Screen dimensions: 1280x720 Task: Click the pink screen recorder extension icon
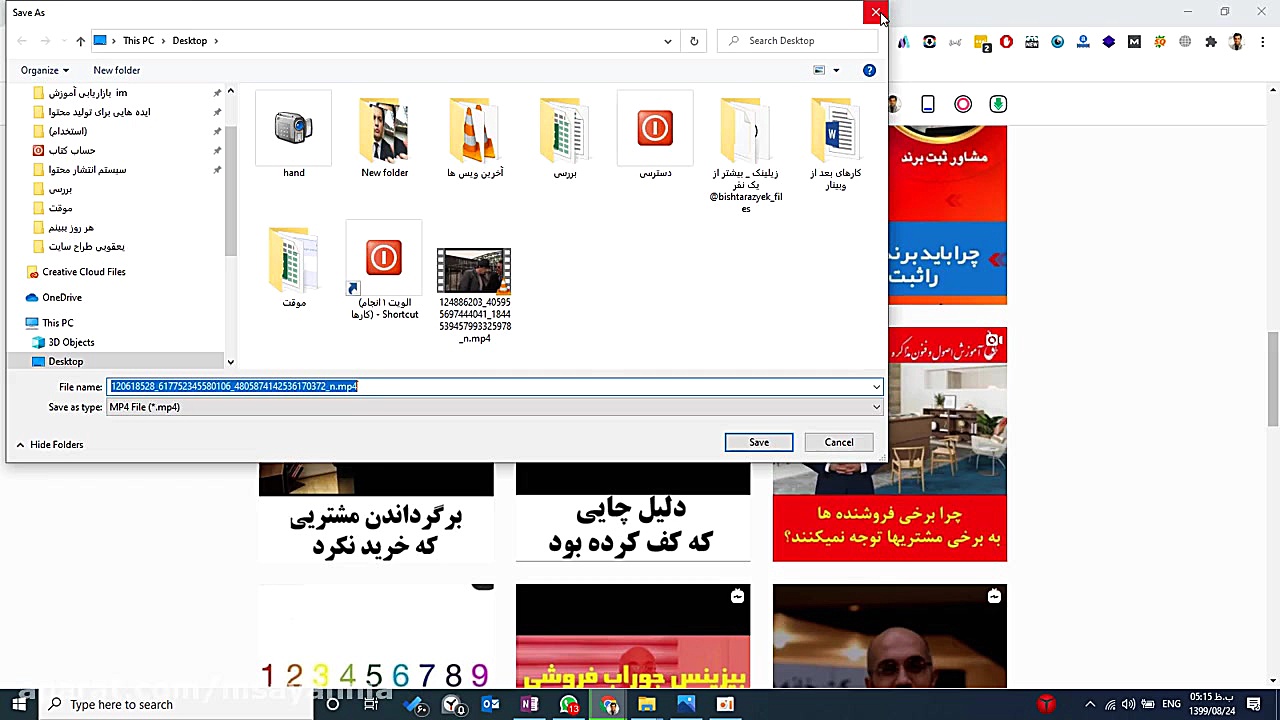962,104
